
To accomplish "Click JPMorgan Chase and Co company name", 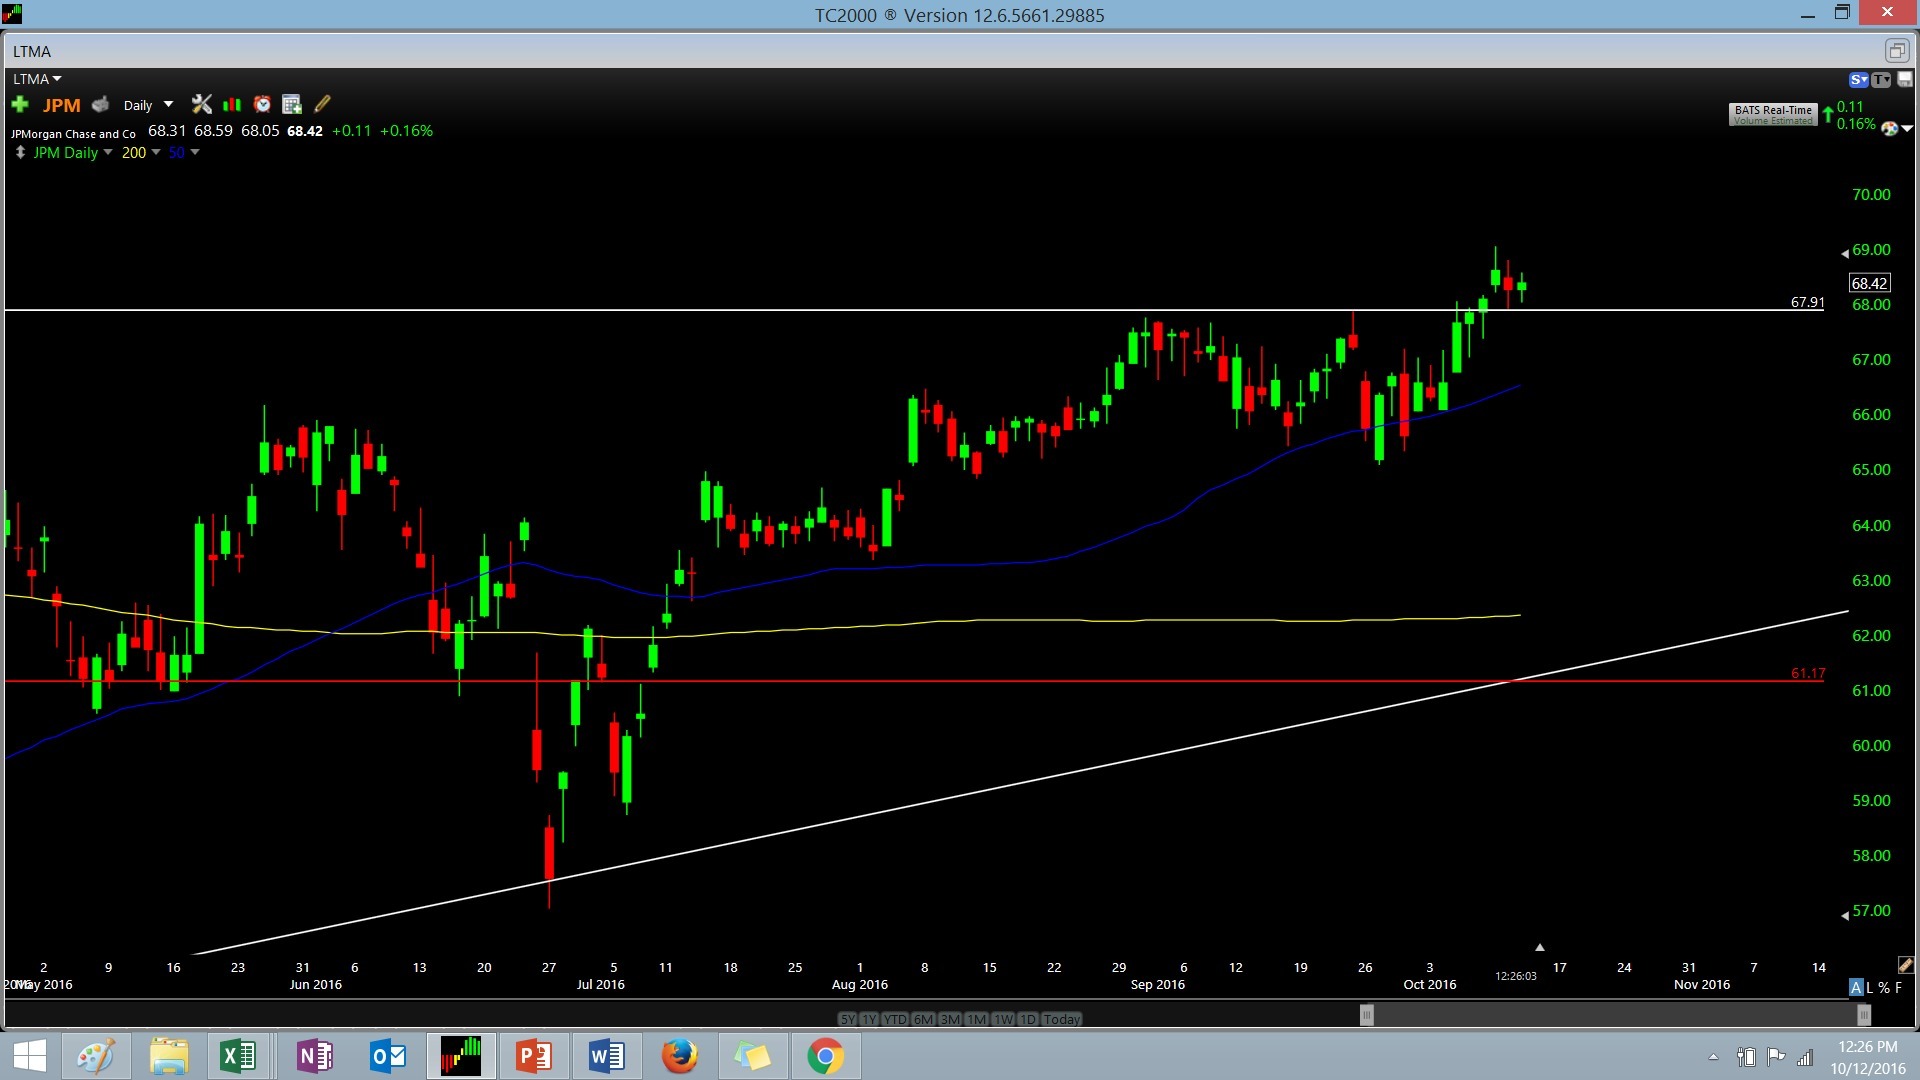I will 73,133.
